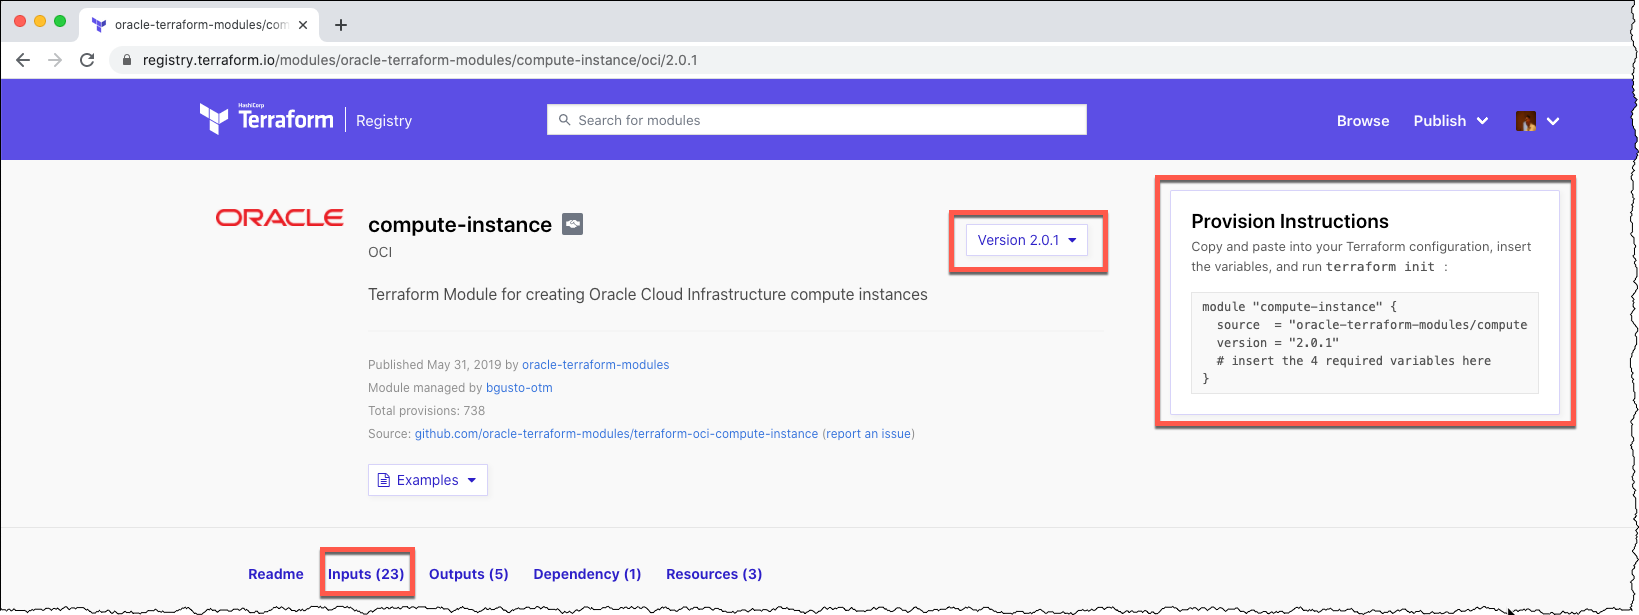Image resolution: width=1639 pixels, height=615 pixels.
Task: Expand the user account menu chevron
Action: tap(1553, 121)
